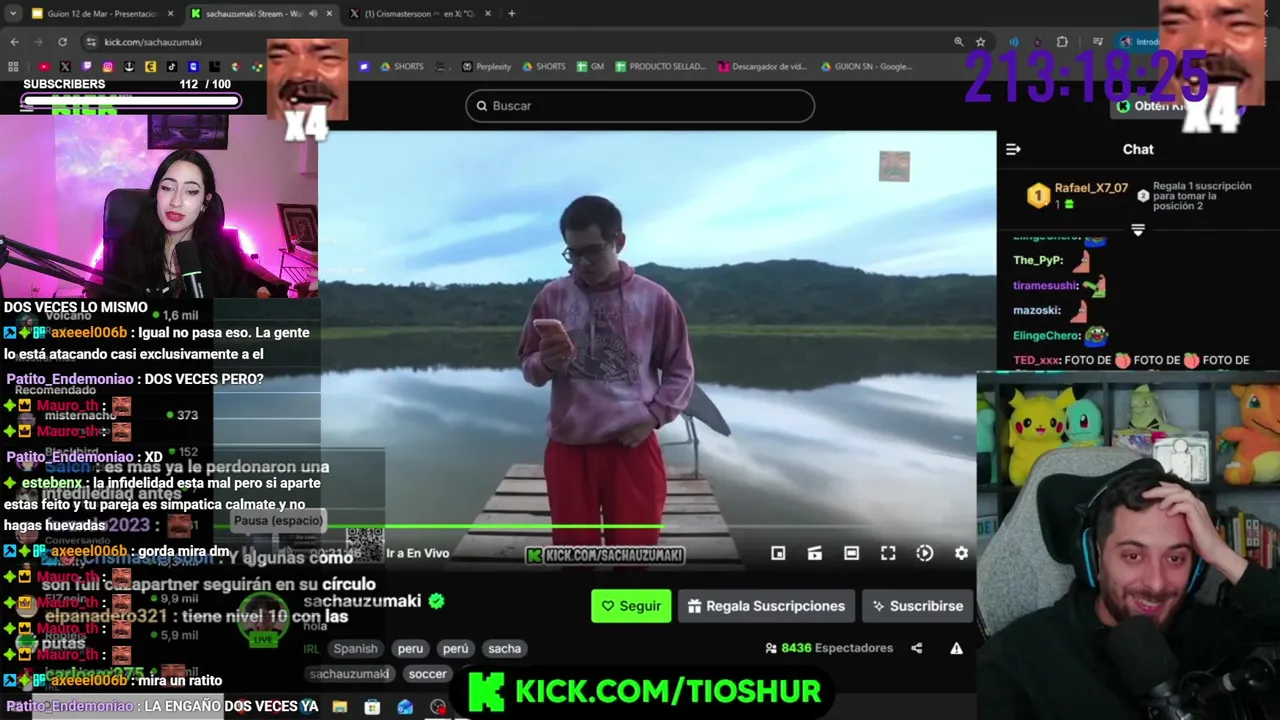Select the sacha tag
Image resolution: width=1280 pixels, height=720 pixels.
click(x=504, y=649)
